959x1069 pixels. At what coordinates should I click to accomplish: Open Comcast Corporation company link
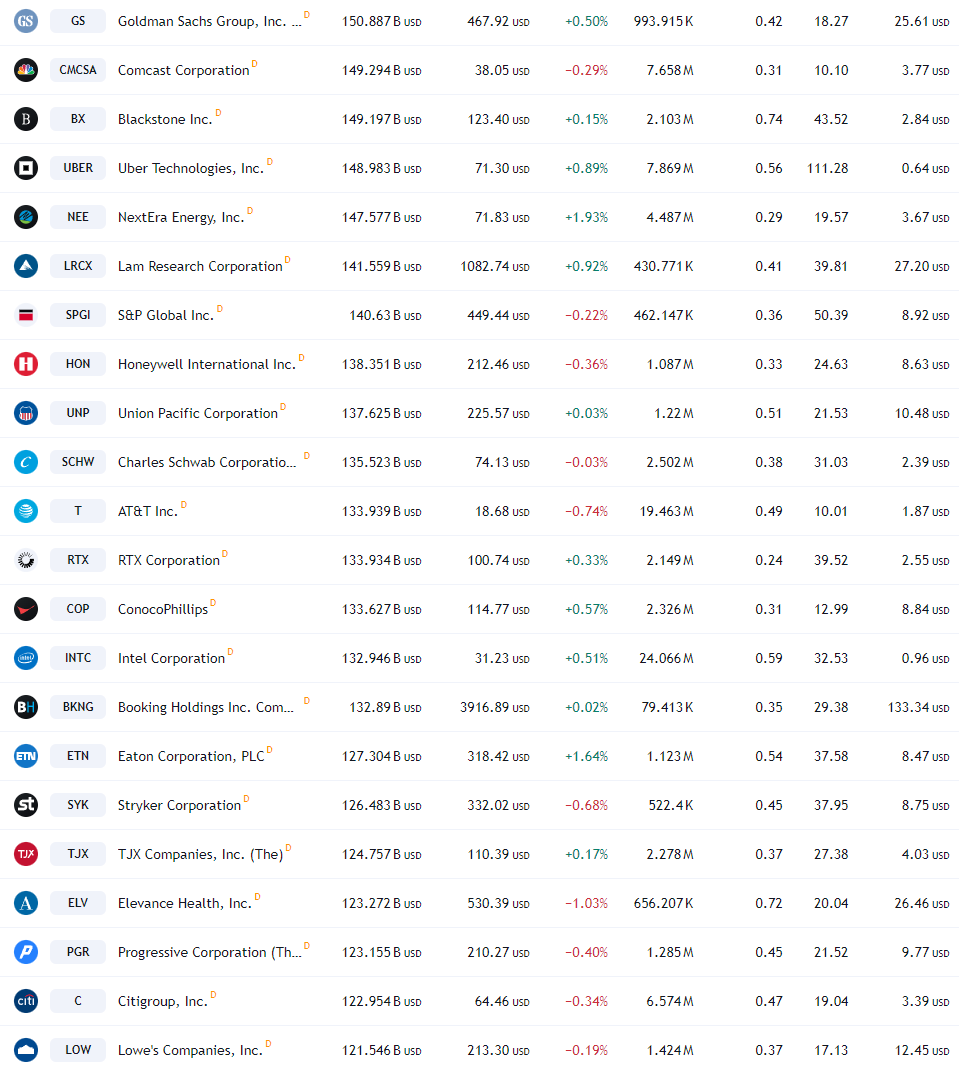pos(183,70)
